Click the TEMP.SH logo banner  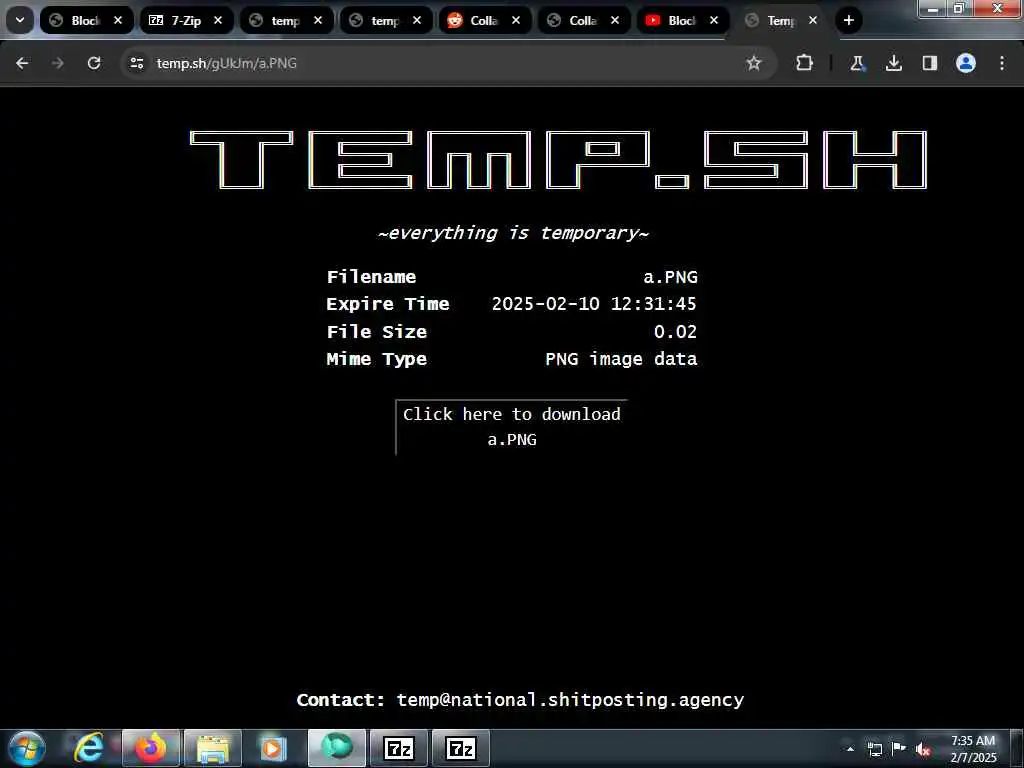point(558,160)
